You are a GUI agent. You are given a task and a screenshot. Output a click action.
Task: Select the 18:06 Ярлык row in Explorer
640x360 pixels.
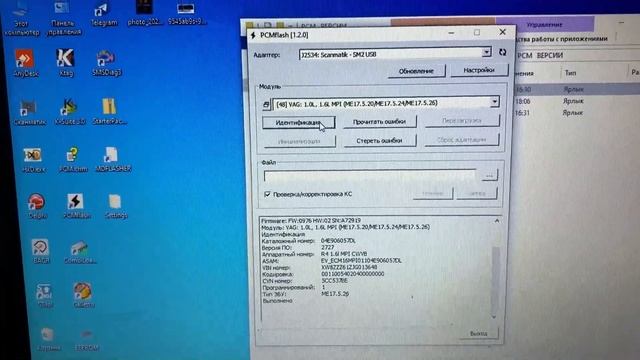click(576, 101)
